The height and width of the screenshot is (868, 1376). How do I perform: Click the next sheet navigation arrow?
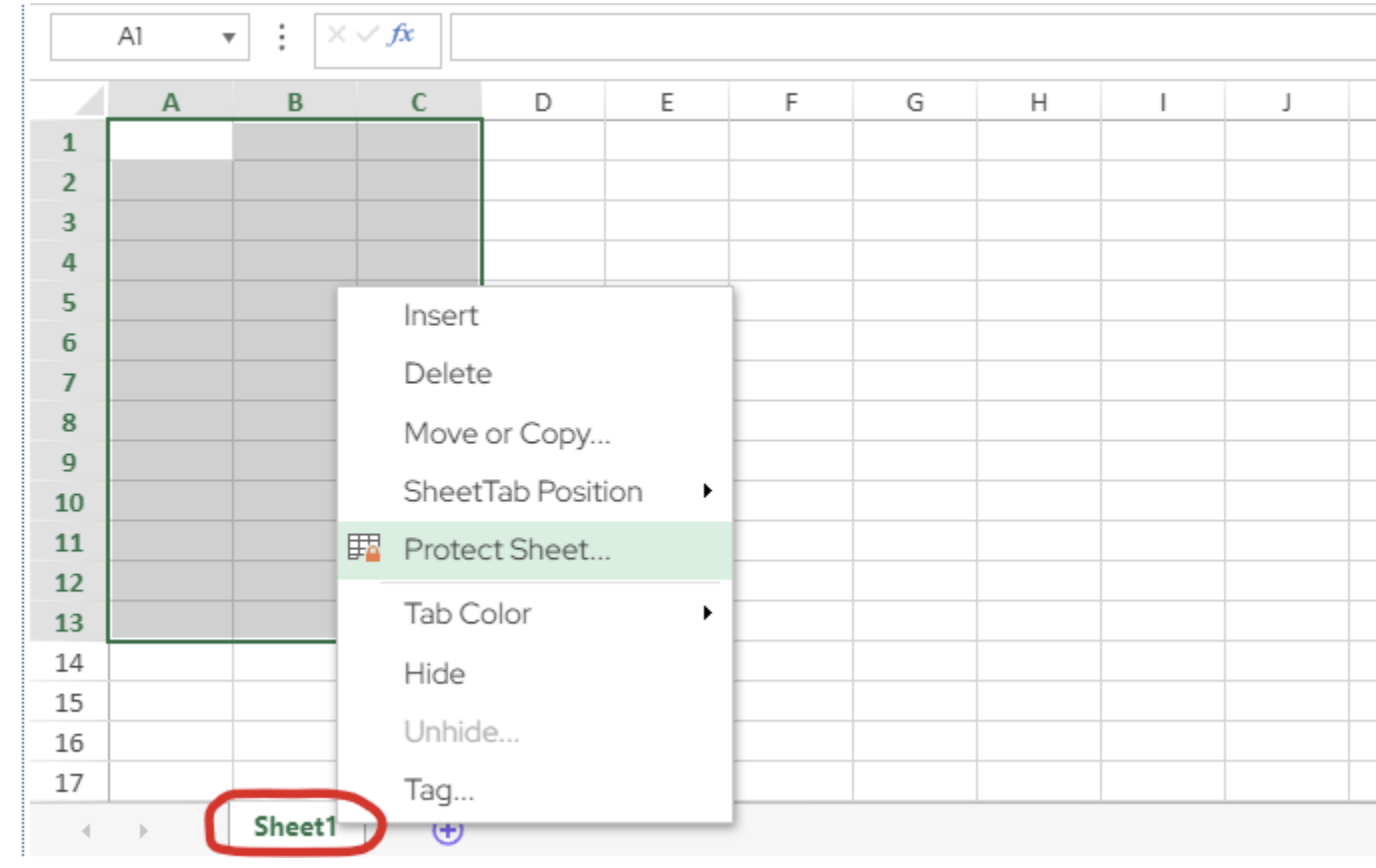tap(143, 830)
